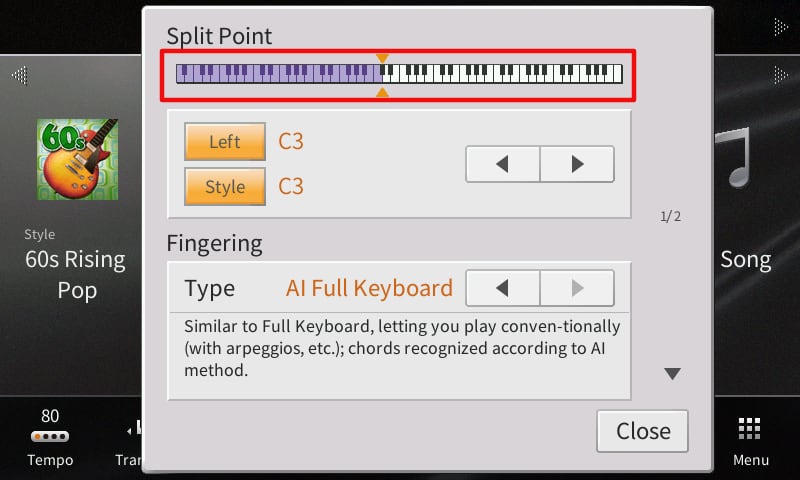The height and width of the screenshot is (480, 800).
Task: Tap the Song music note icon
Action: pyautogui.click(x=738, y=160)
